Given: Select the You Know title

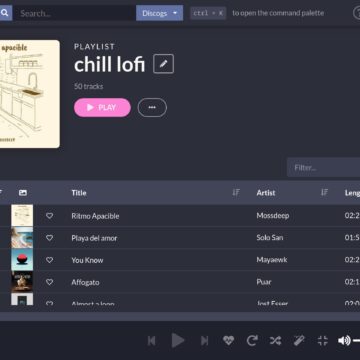Looking at the screenshot, I should point(87,260).
